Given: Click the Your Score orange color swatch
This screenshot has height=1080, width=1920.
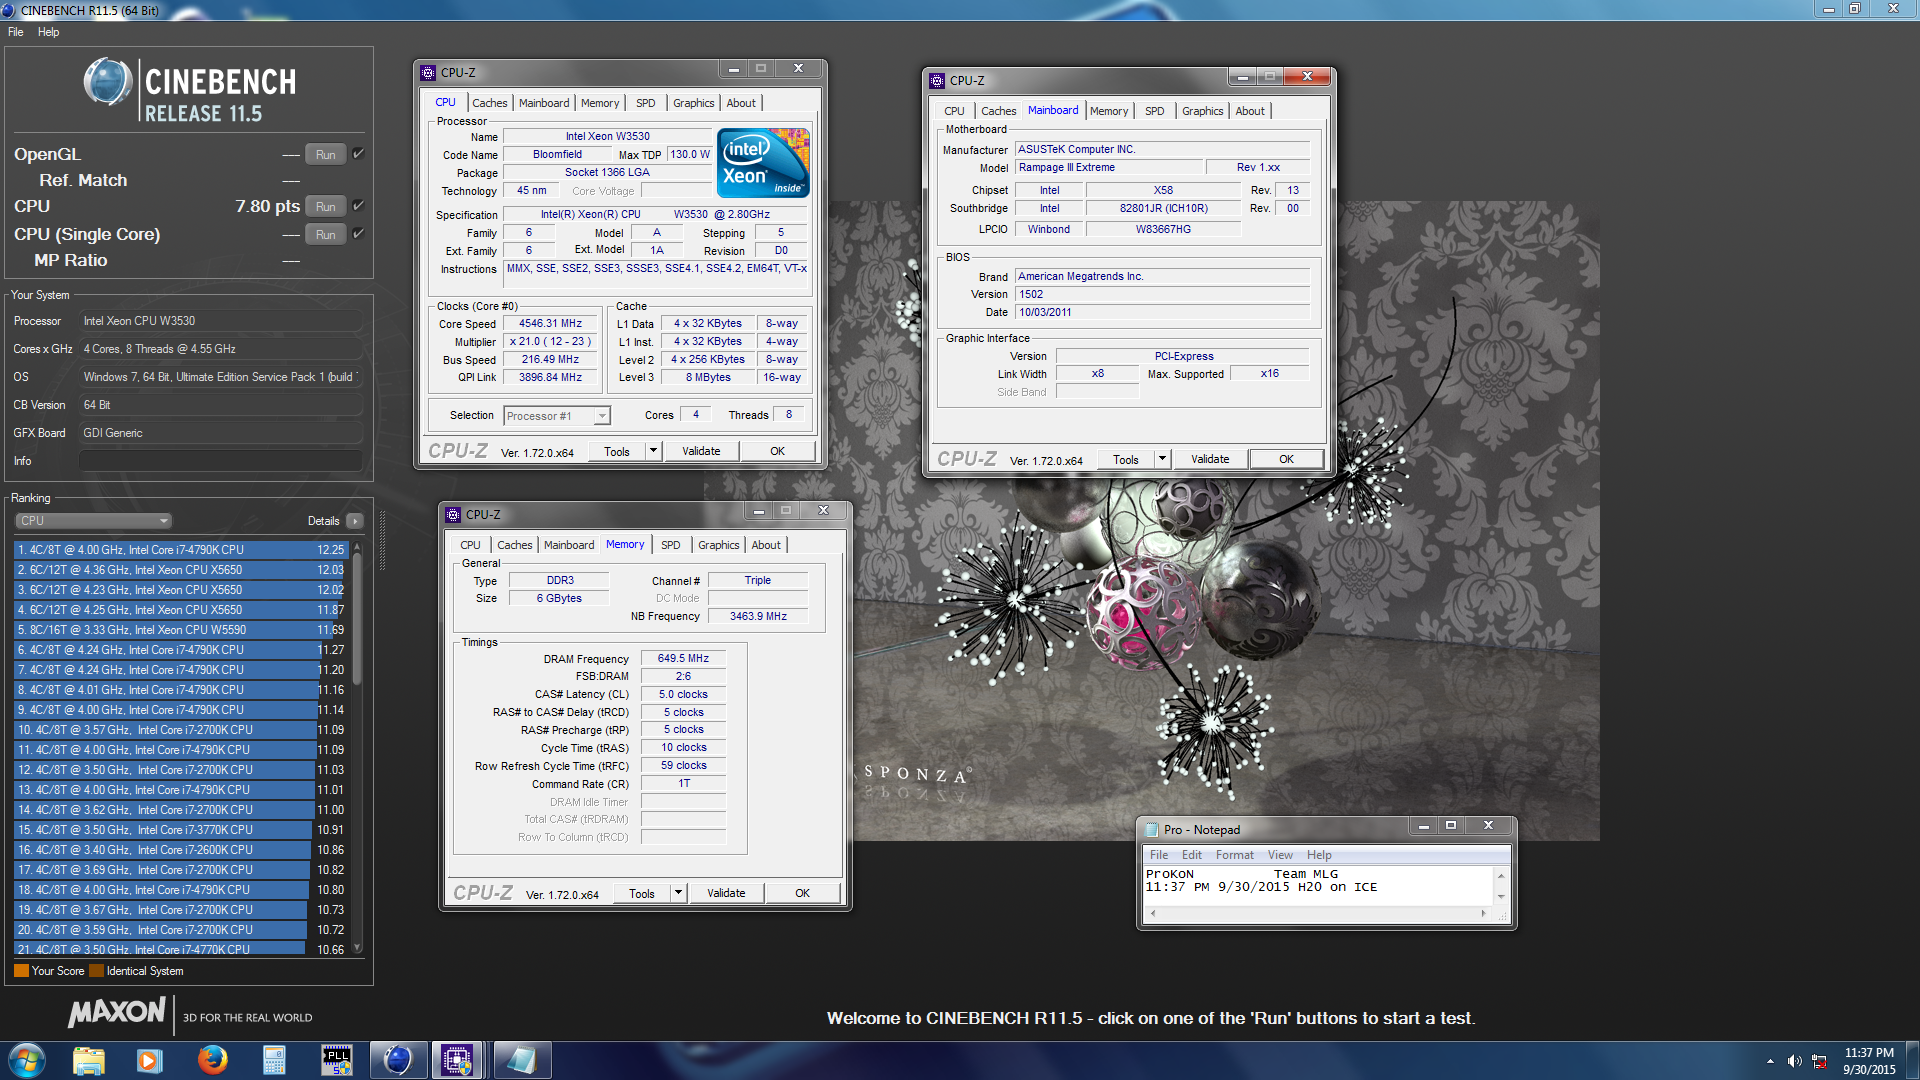Looking at the screenshot, I should pos(21,970).
